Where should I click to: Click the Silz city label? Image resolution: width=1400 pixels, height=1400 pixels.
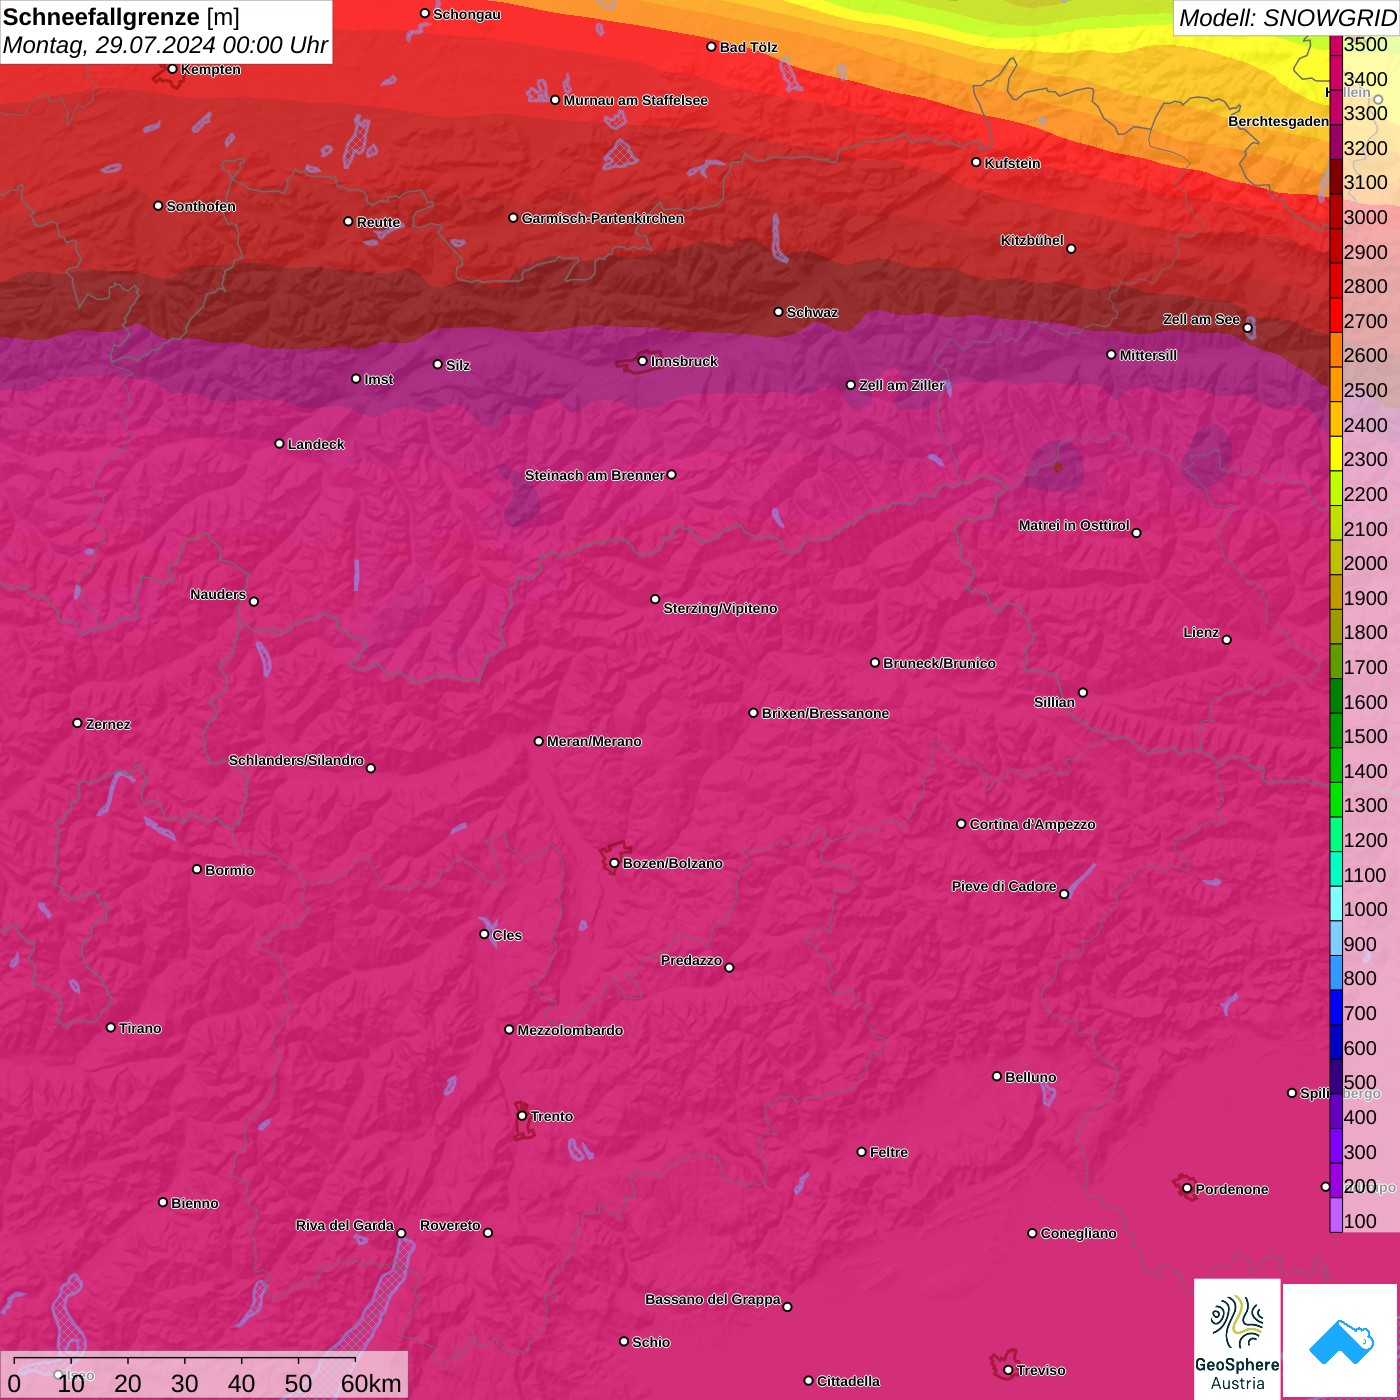pos(458,365)
